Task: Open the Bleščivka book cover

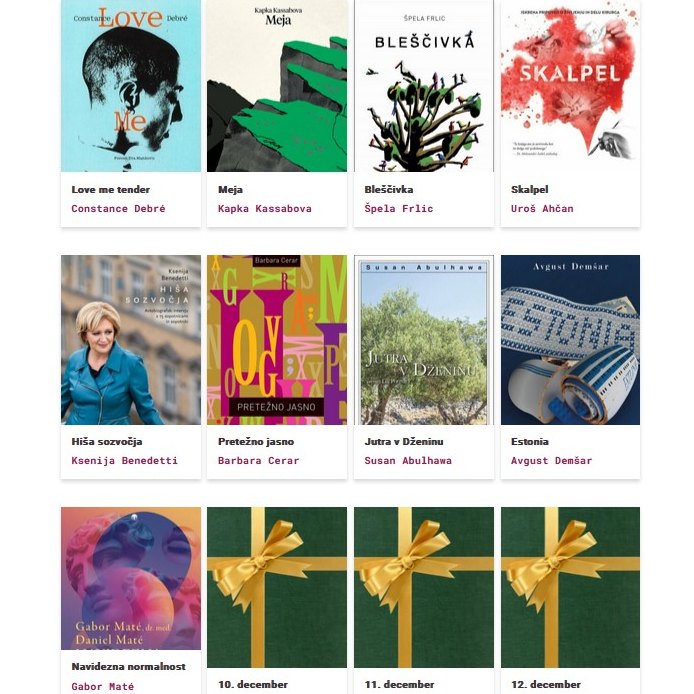Action: click(424, 85)
